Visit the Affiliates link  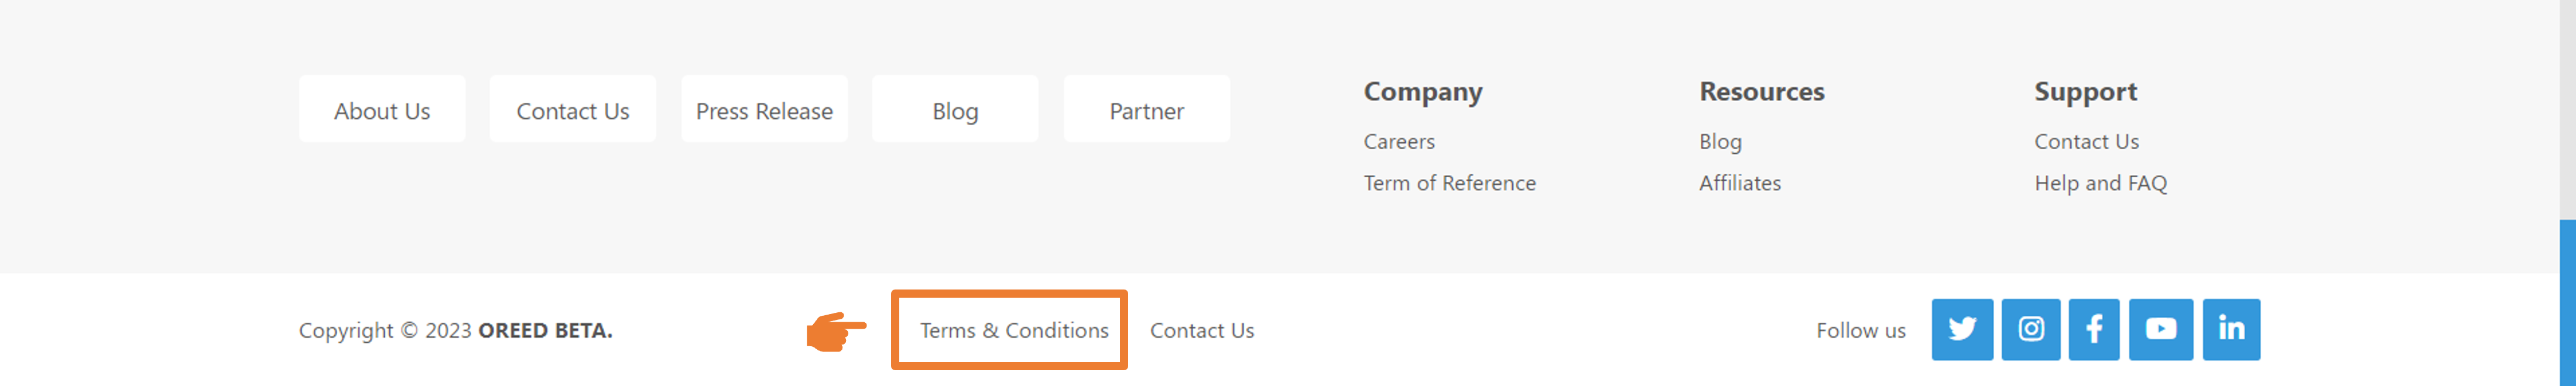pos(1740,183)
